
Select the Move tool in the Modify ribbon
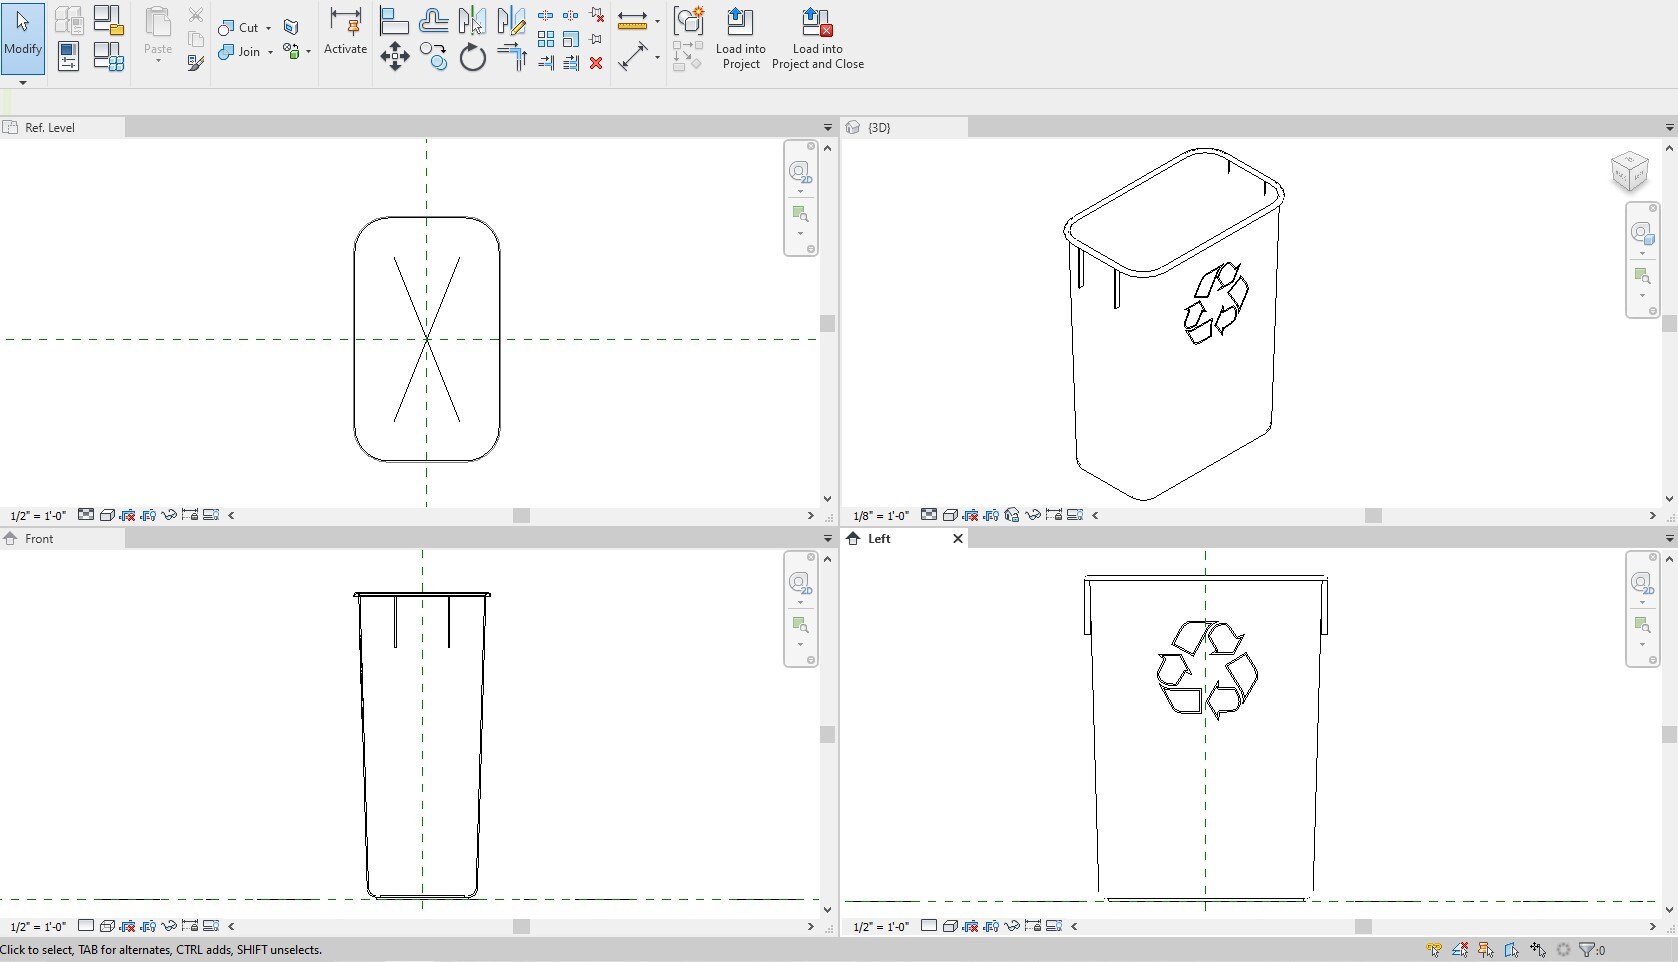pyautogui.click(x=395, y=57)
